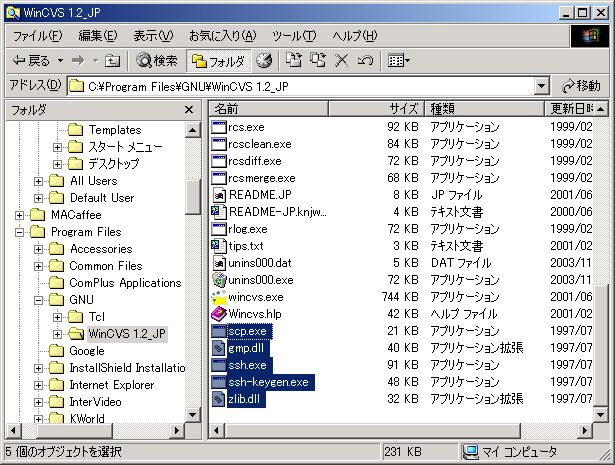Viewport: 615px width, 465px height.
Task: Expand the All Users tree node
Action: click(38, 181)
